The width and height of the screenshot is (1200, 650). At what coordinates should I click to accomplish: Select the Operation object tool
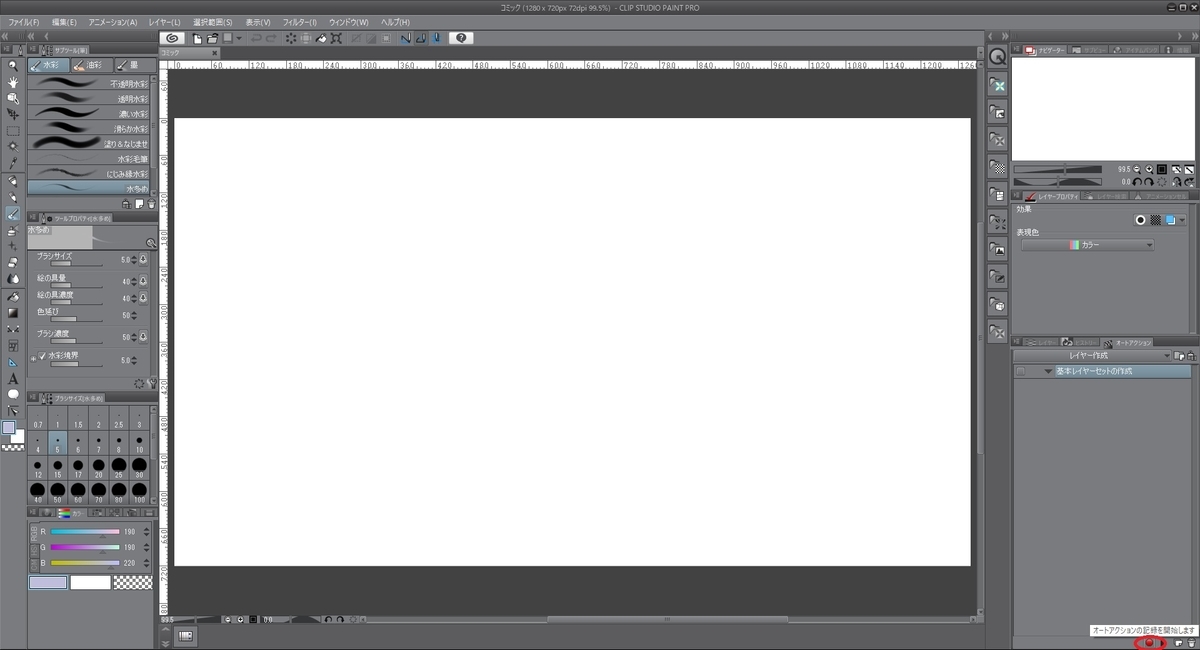point(13,98)
